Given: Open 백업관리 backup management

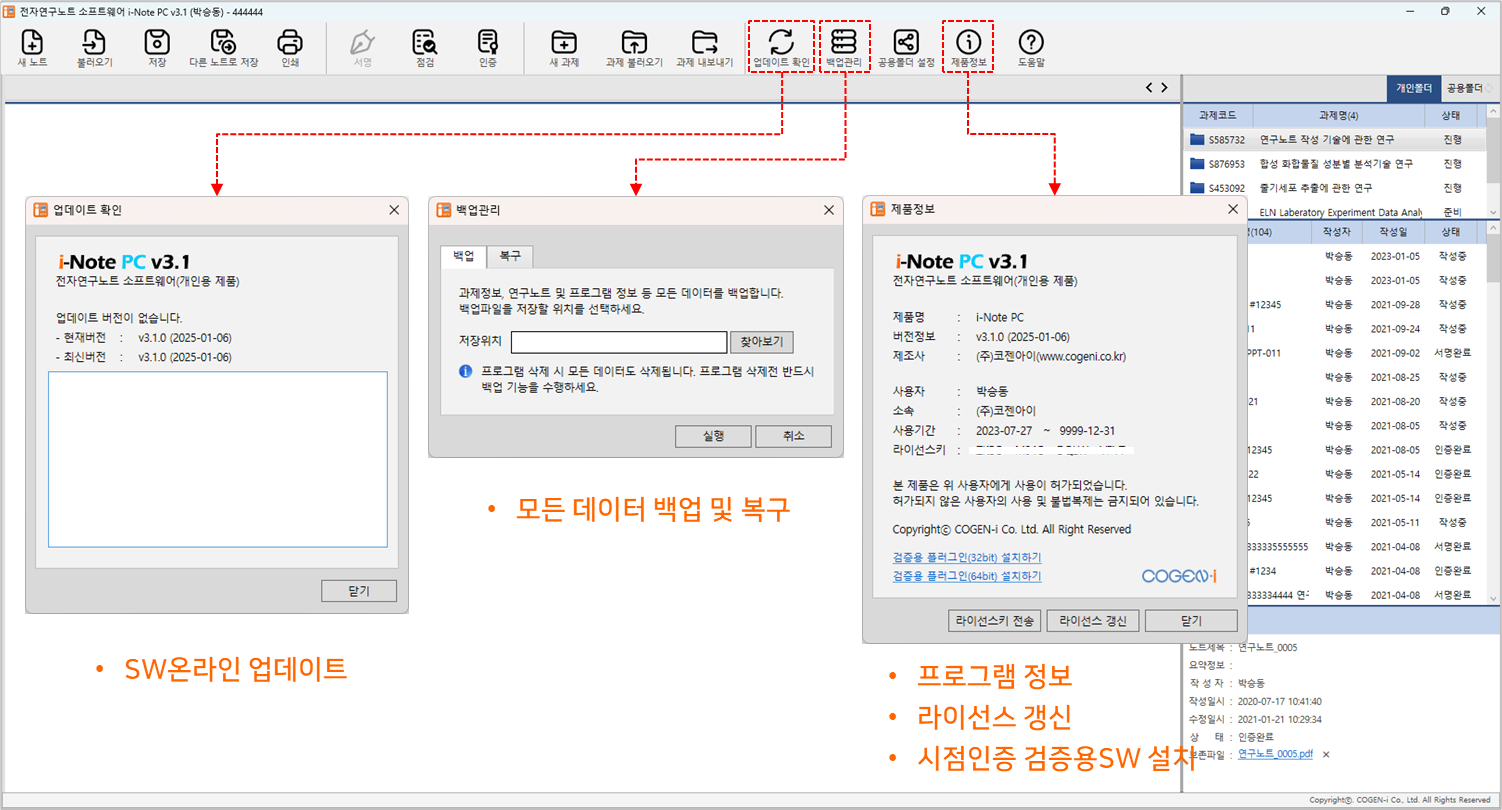Looking at the screenshot, I should 844,48.
